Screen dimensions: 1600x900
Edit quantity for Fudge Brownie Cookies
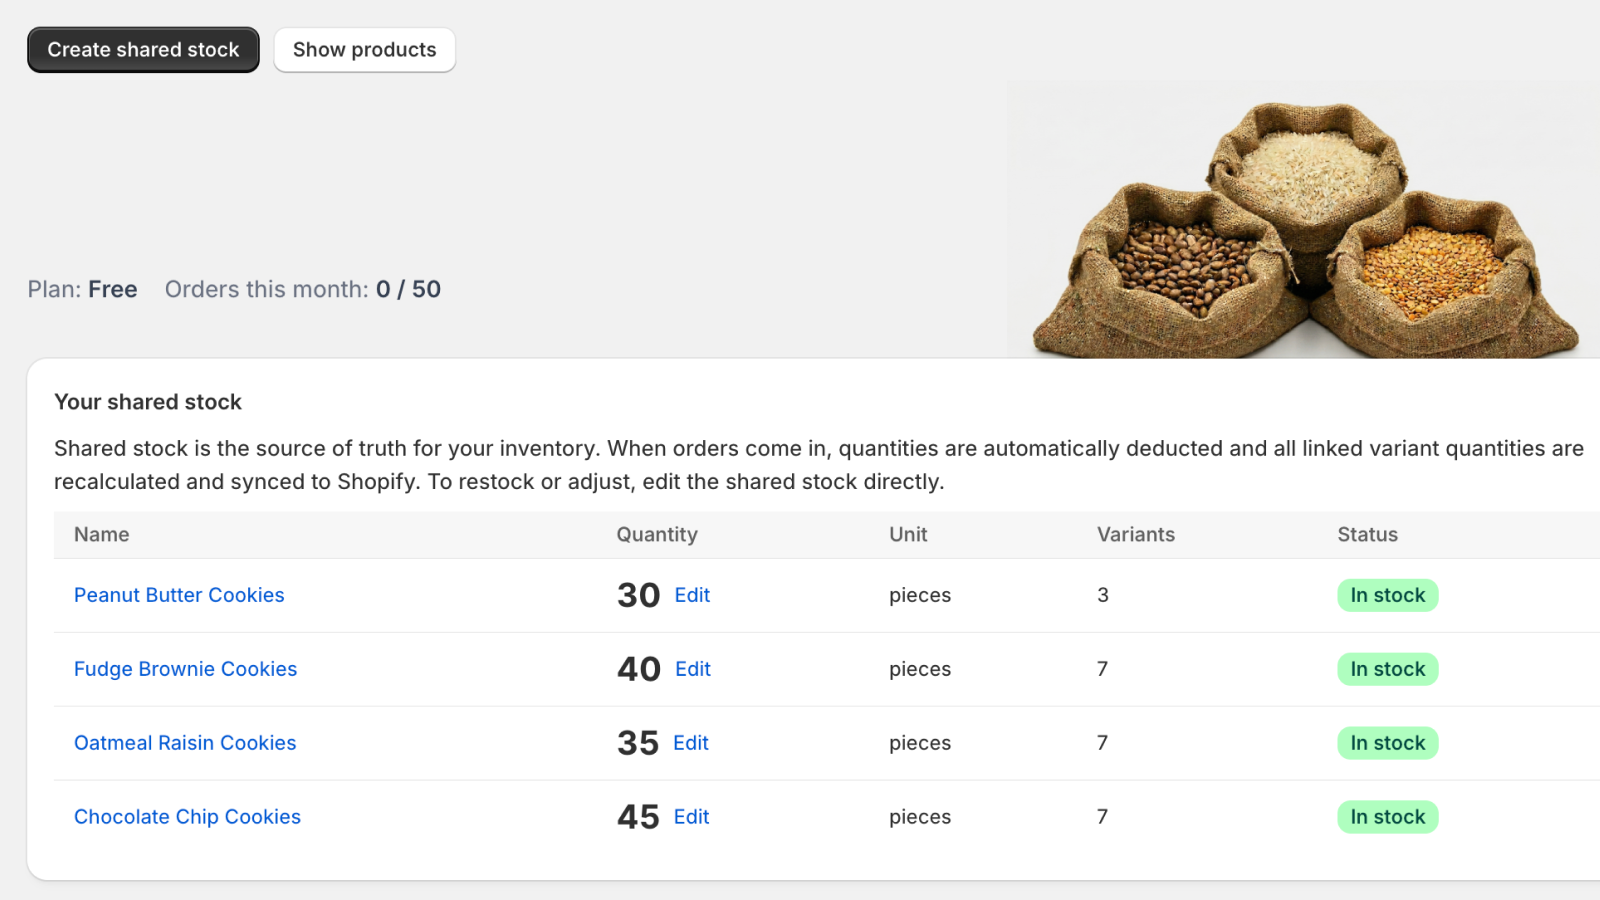(693, 669)
